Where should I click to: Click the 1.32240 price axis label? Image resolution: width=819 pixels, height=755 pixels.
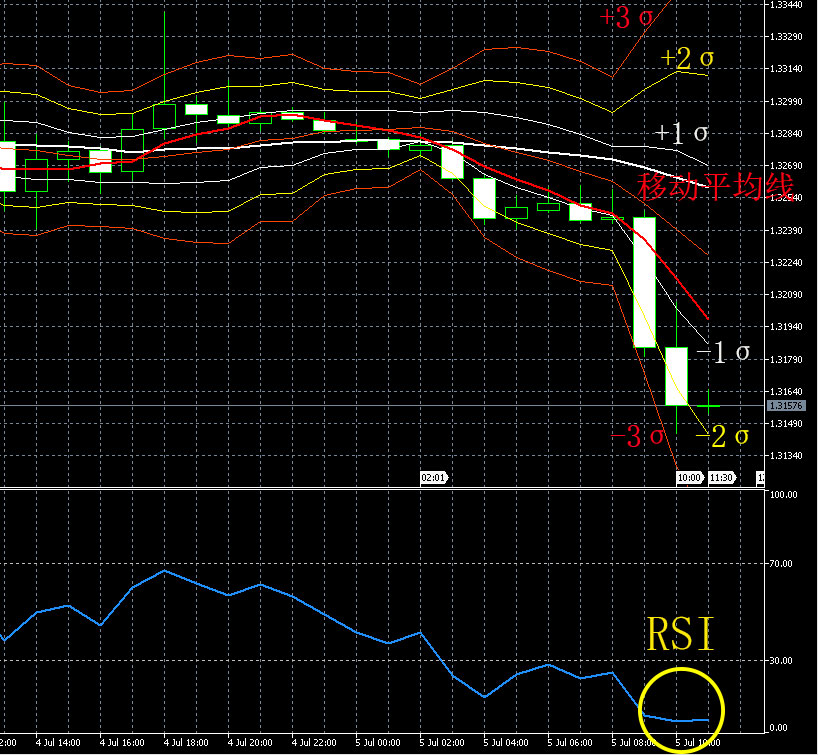[x=787, y=262]
